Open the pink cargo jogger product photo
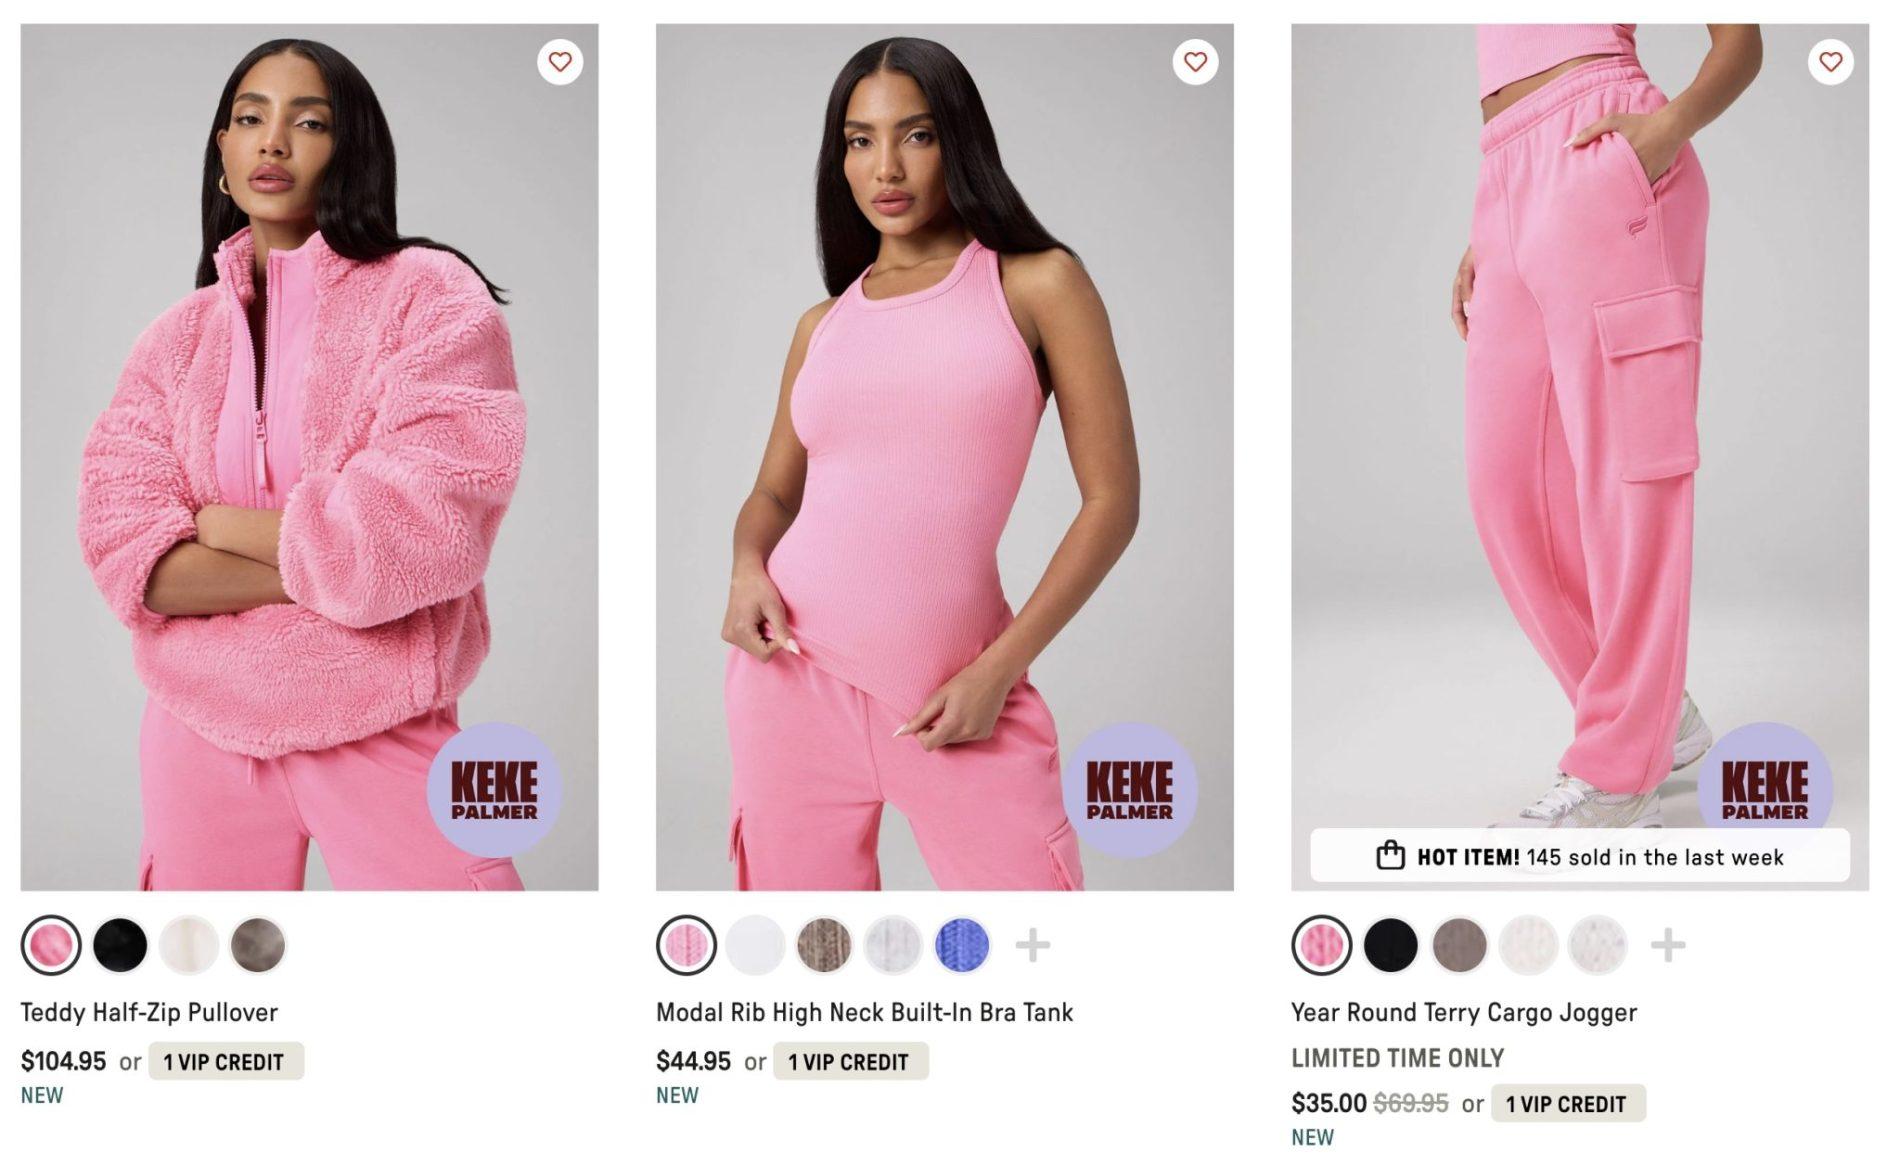1900x1165 pixels. click(x=1579, y=457)
